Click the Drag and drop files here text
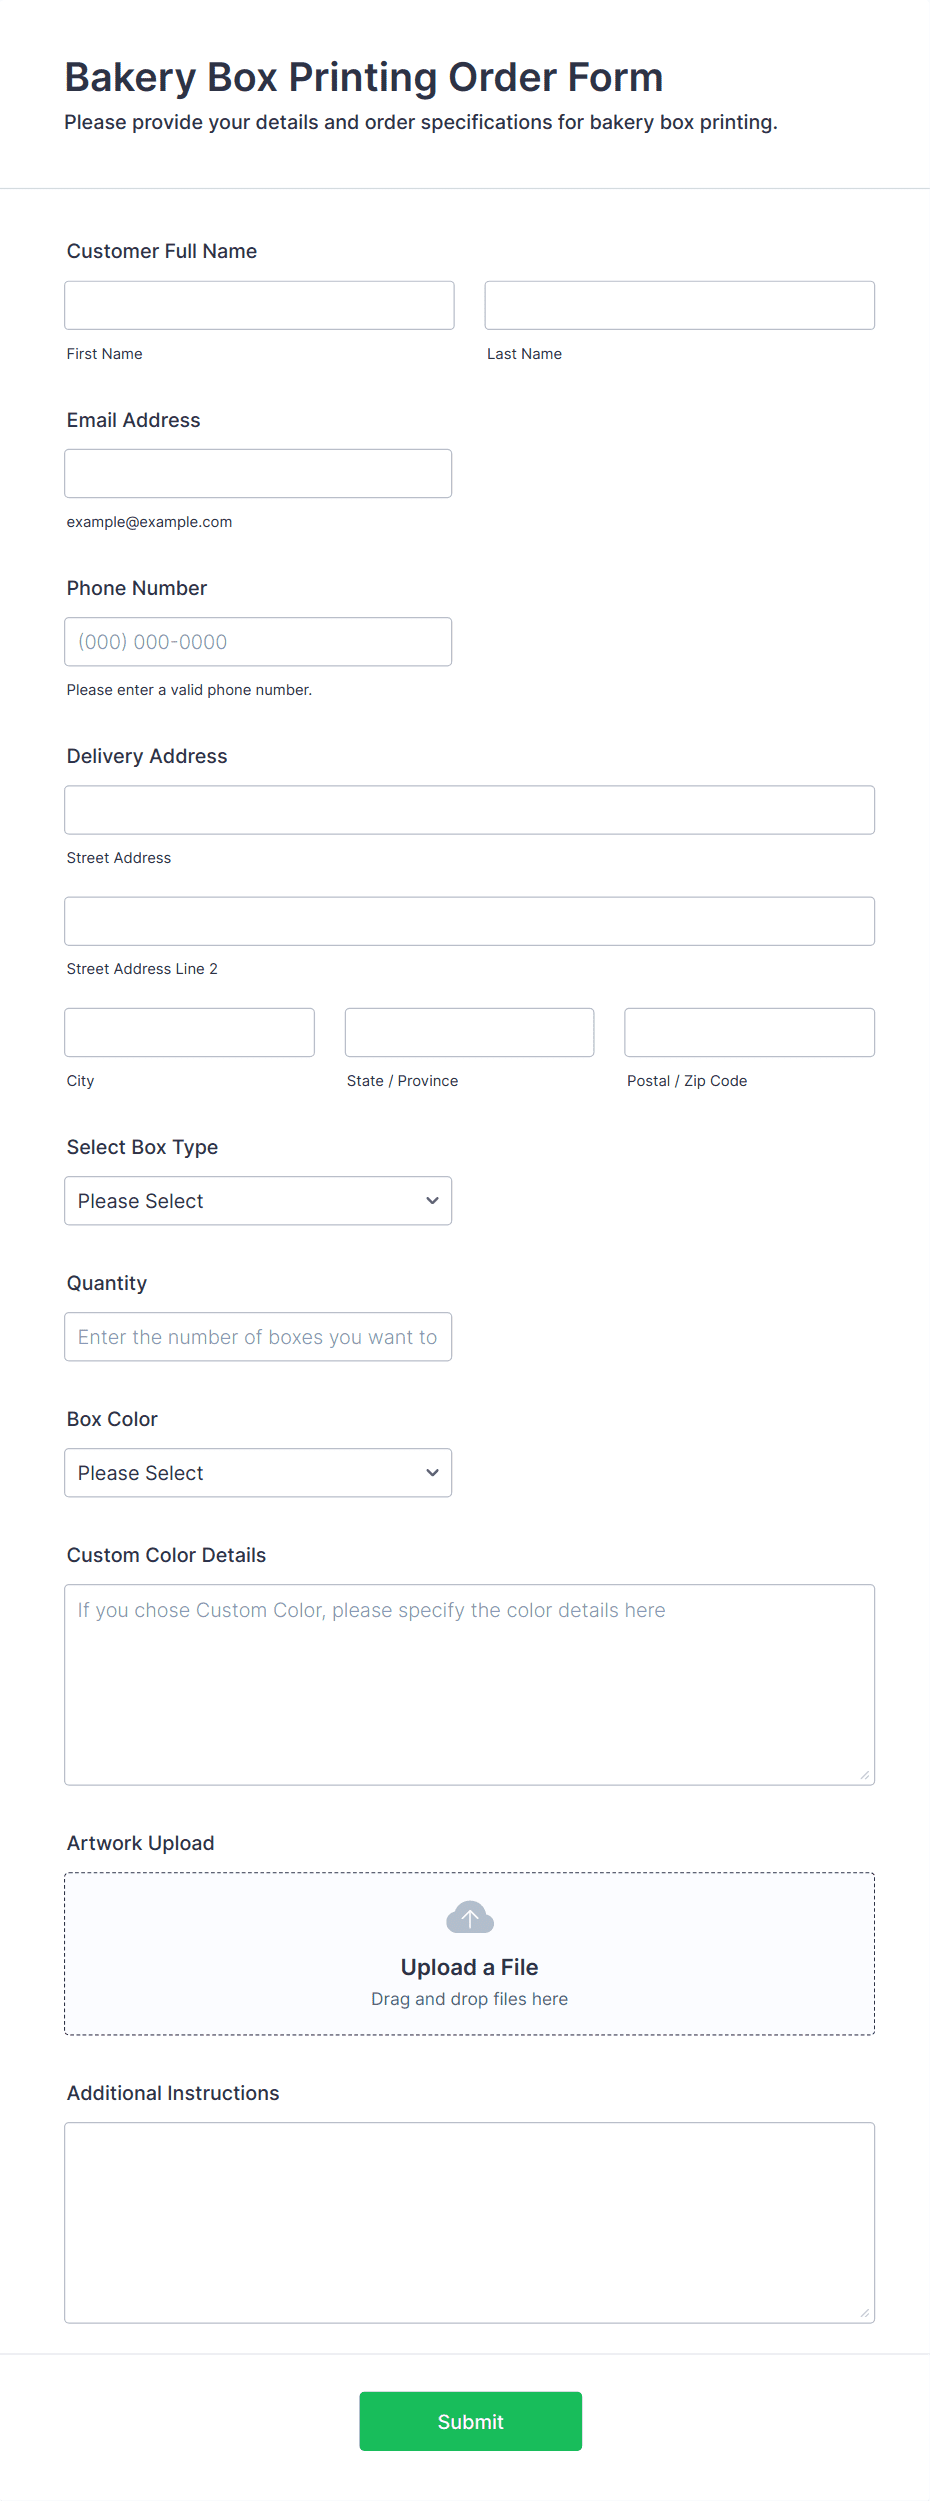930x2501 pixels. point(469,1998)
